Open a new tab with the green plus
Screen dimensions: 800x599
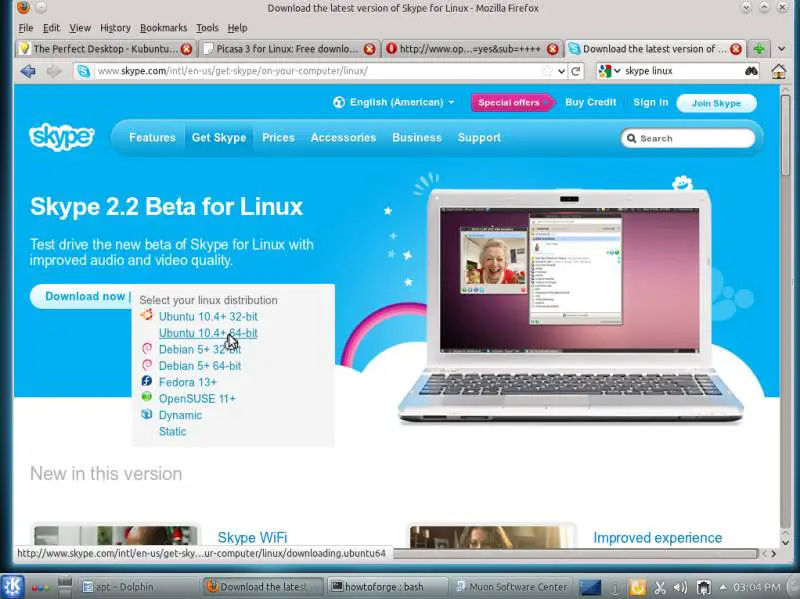759,49
